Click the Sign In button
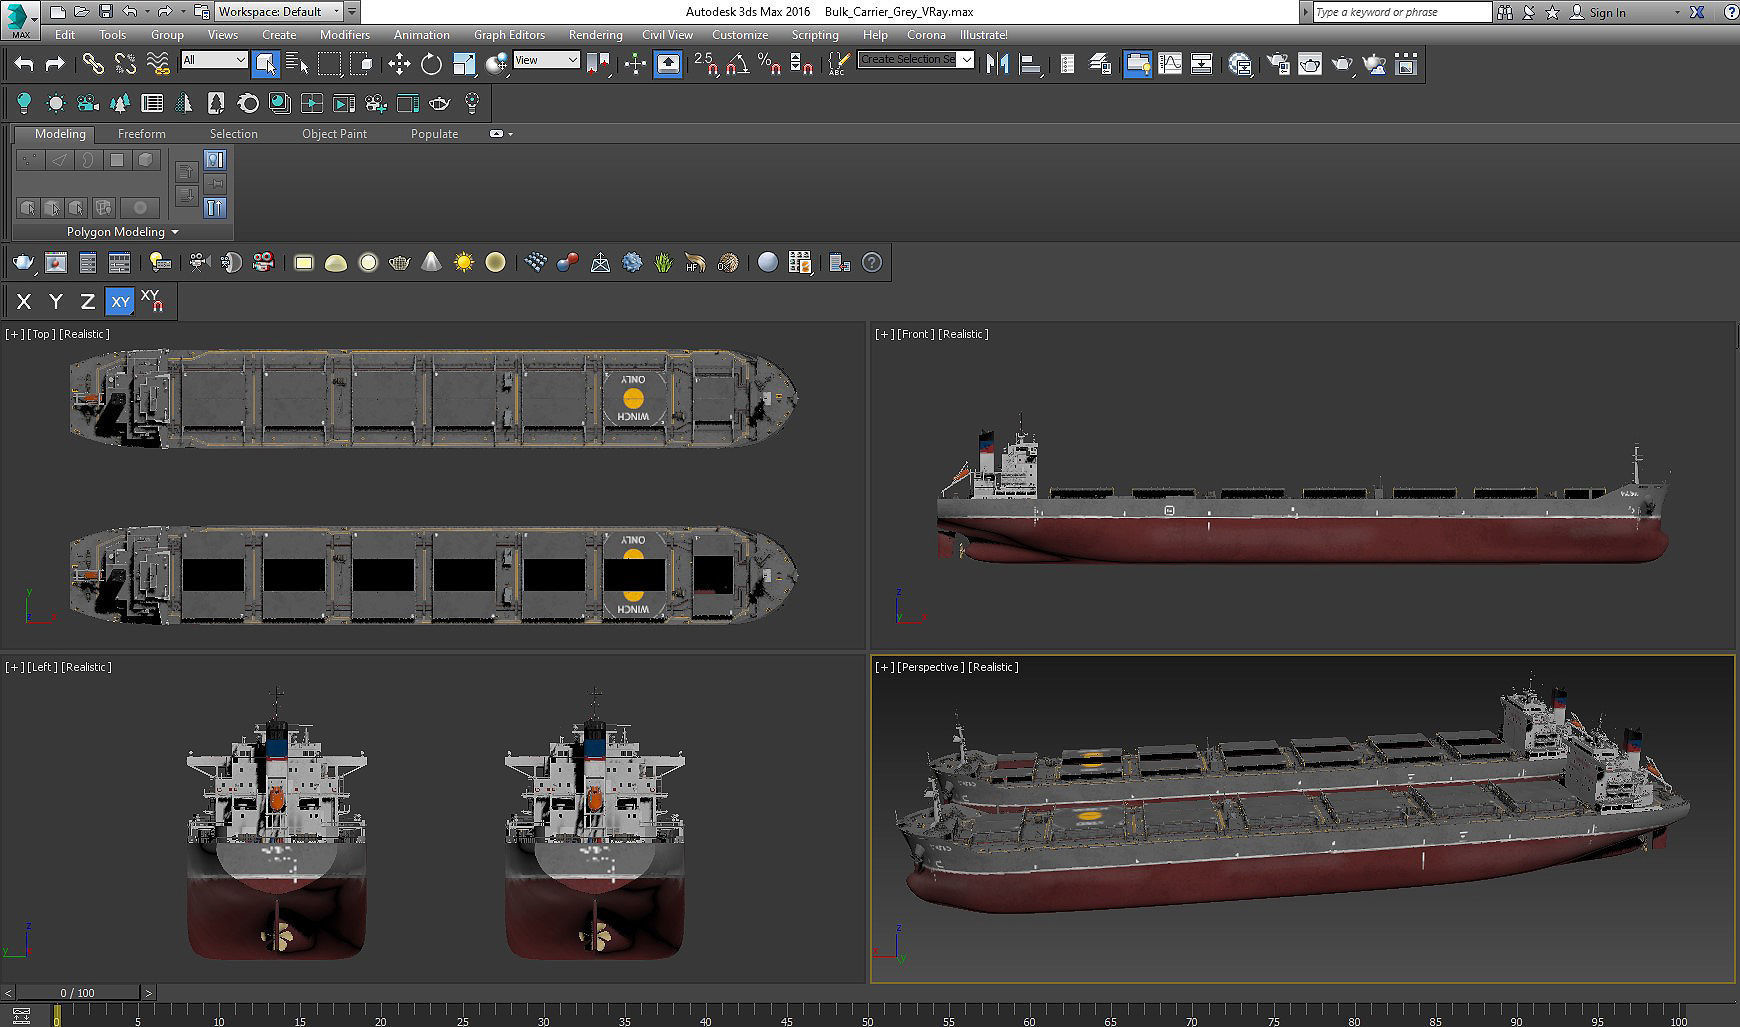This screenshot has height=1027, width=1740. pyautogui.click(x=1606, y=12)
